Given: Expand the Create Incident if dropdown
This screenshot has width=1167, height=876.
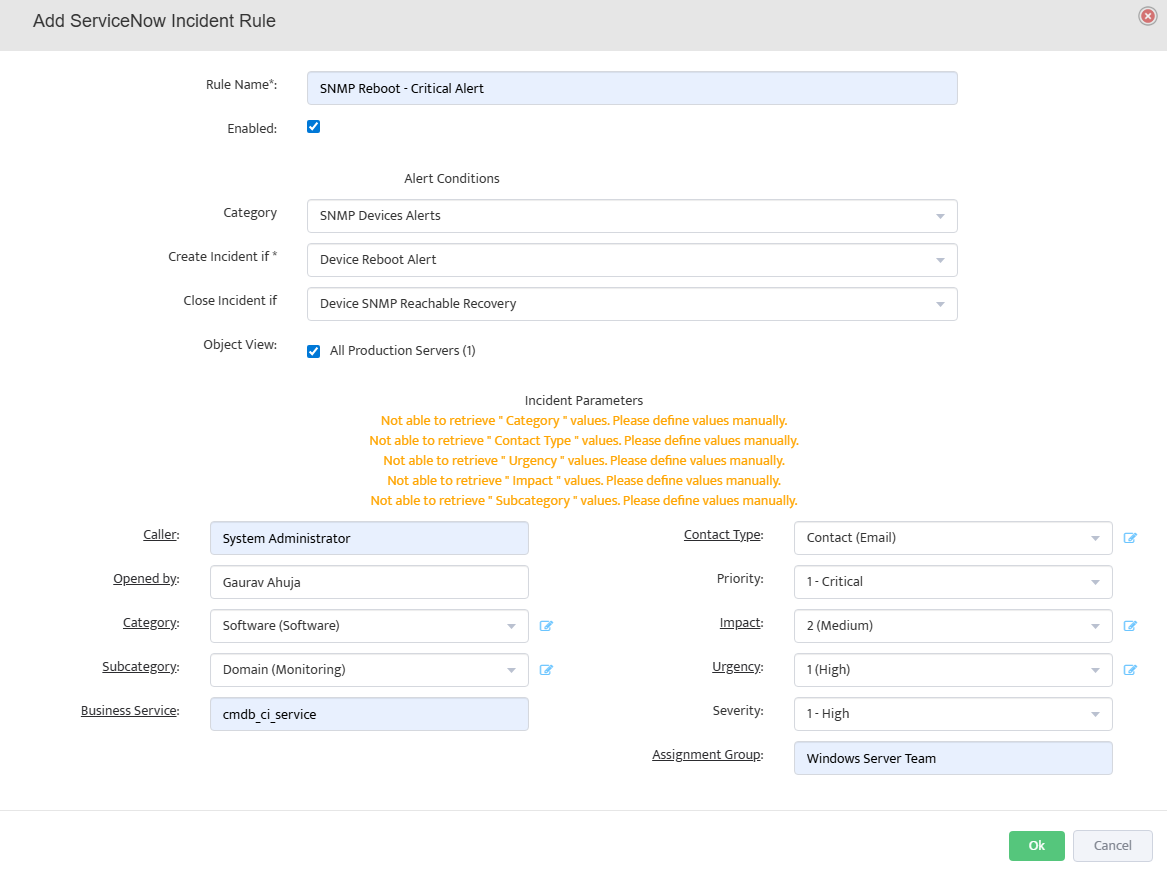Looking at the screenshot, I should click(631, 260).
